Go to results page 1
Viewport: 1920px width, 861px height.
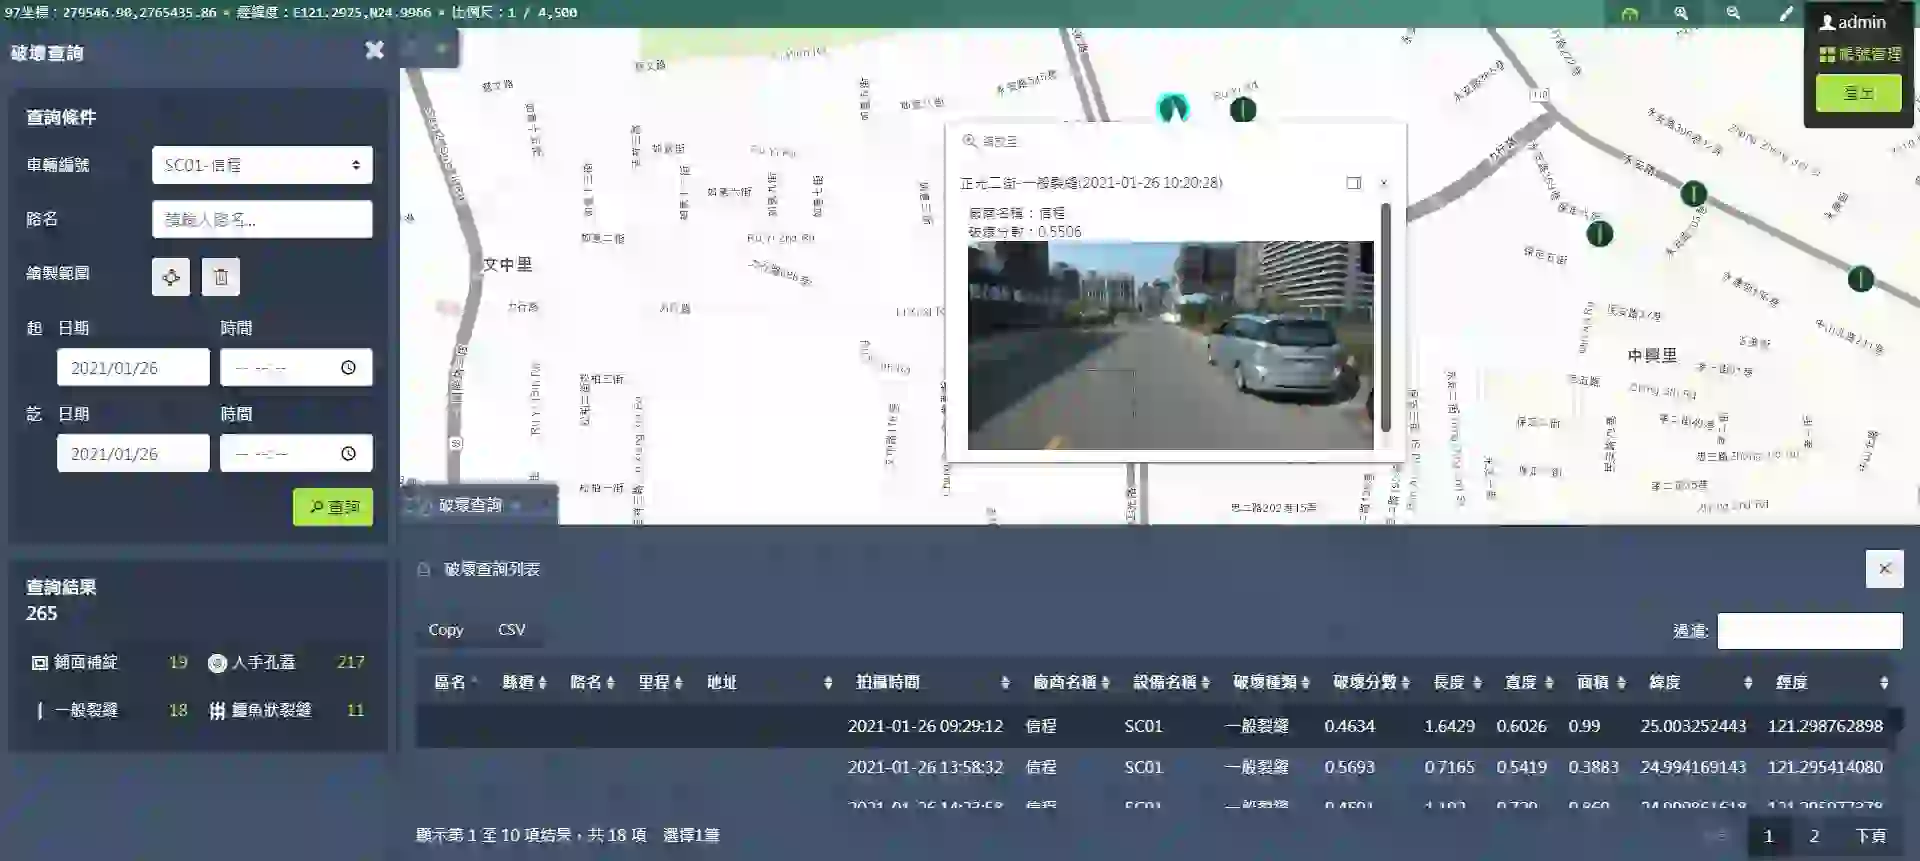click(x=1768, y=836)
